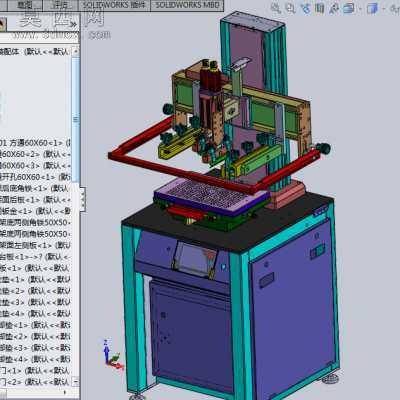The height and width of the screenshot is (400, 400).
Task: Click the XYZ orientation triad in the viewport
Action: point(112,355)
